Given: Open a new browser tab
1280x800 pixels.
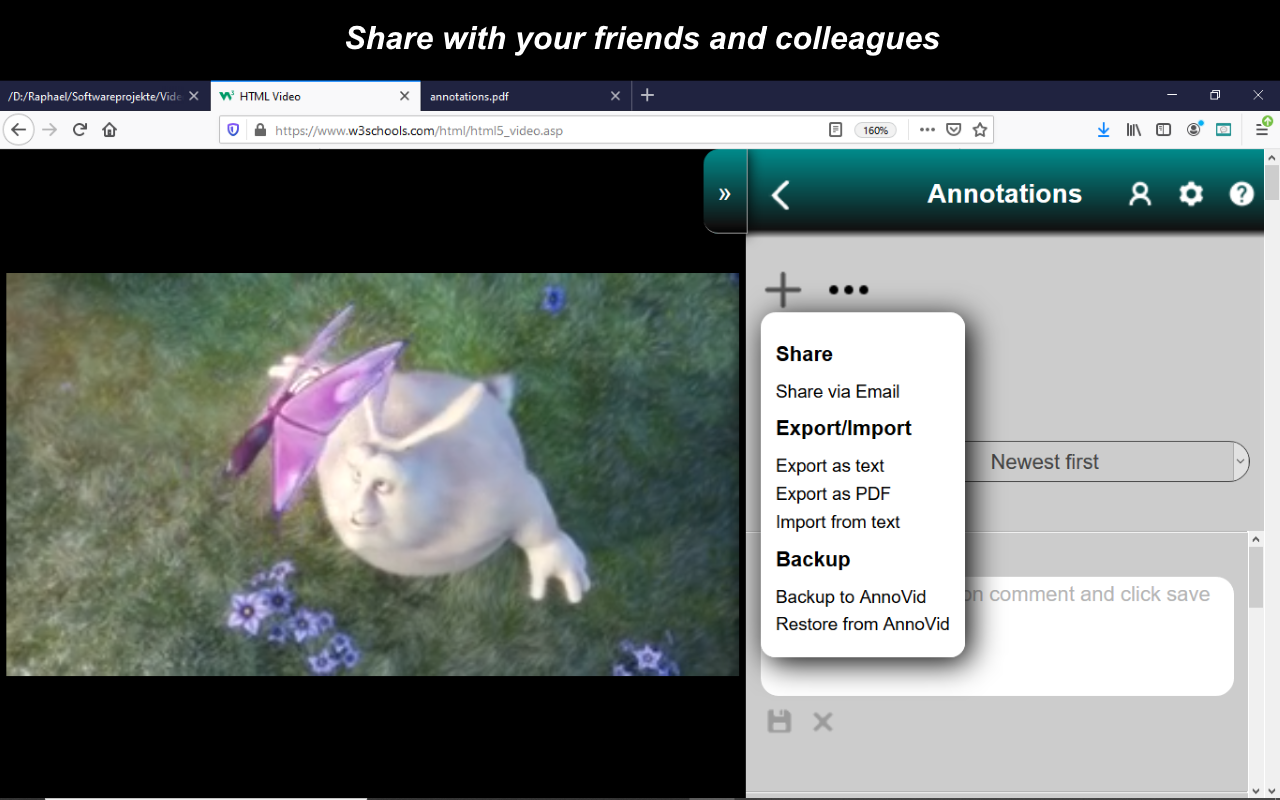Looking at the screenshot, I should (x=647, y=95).
